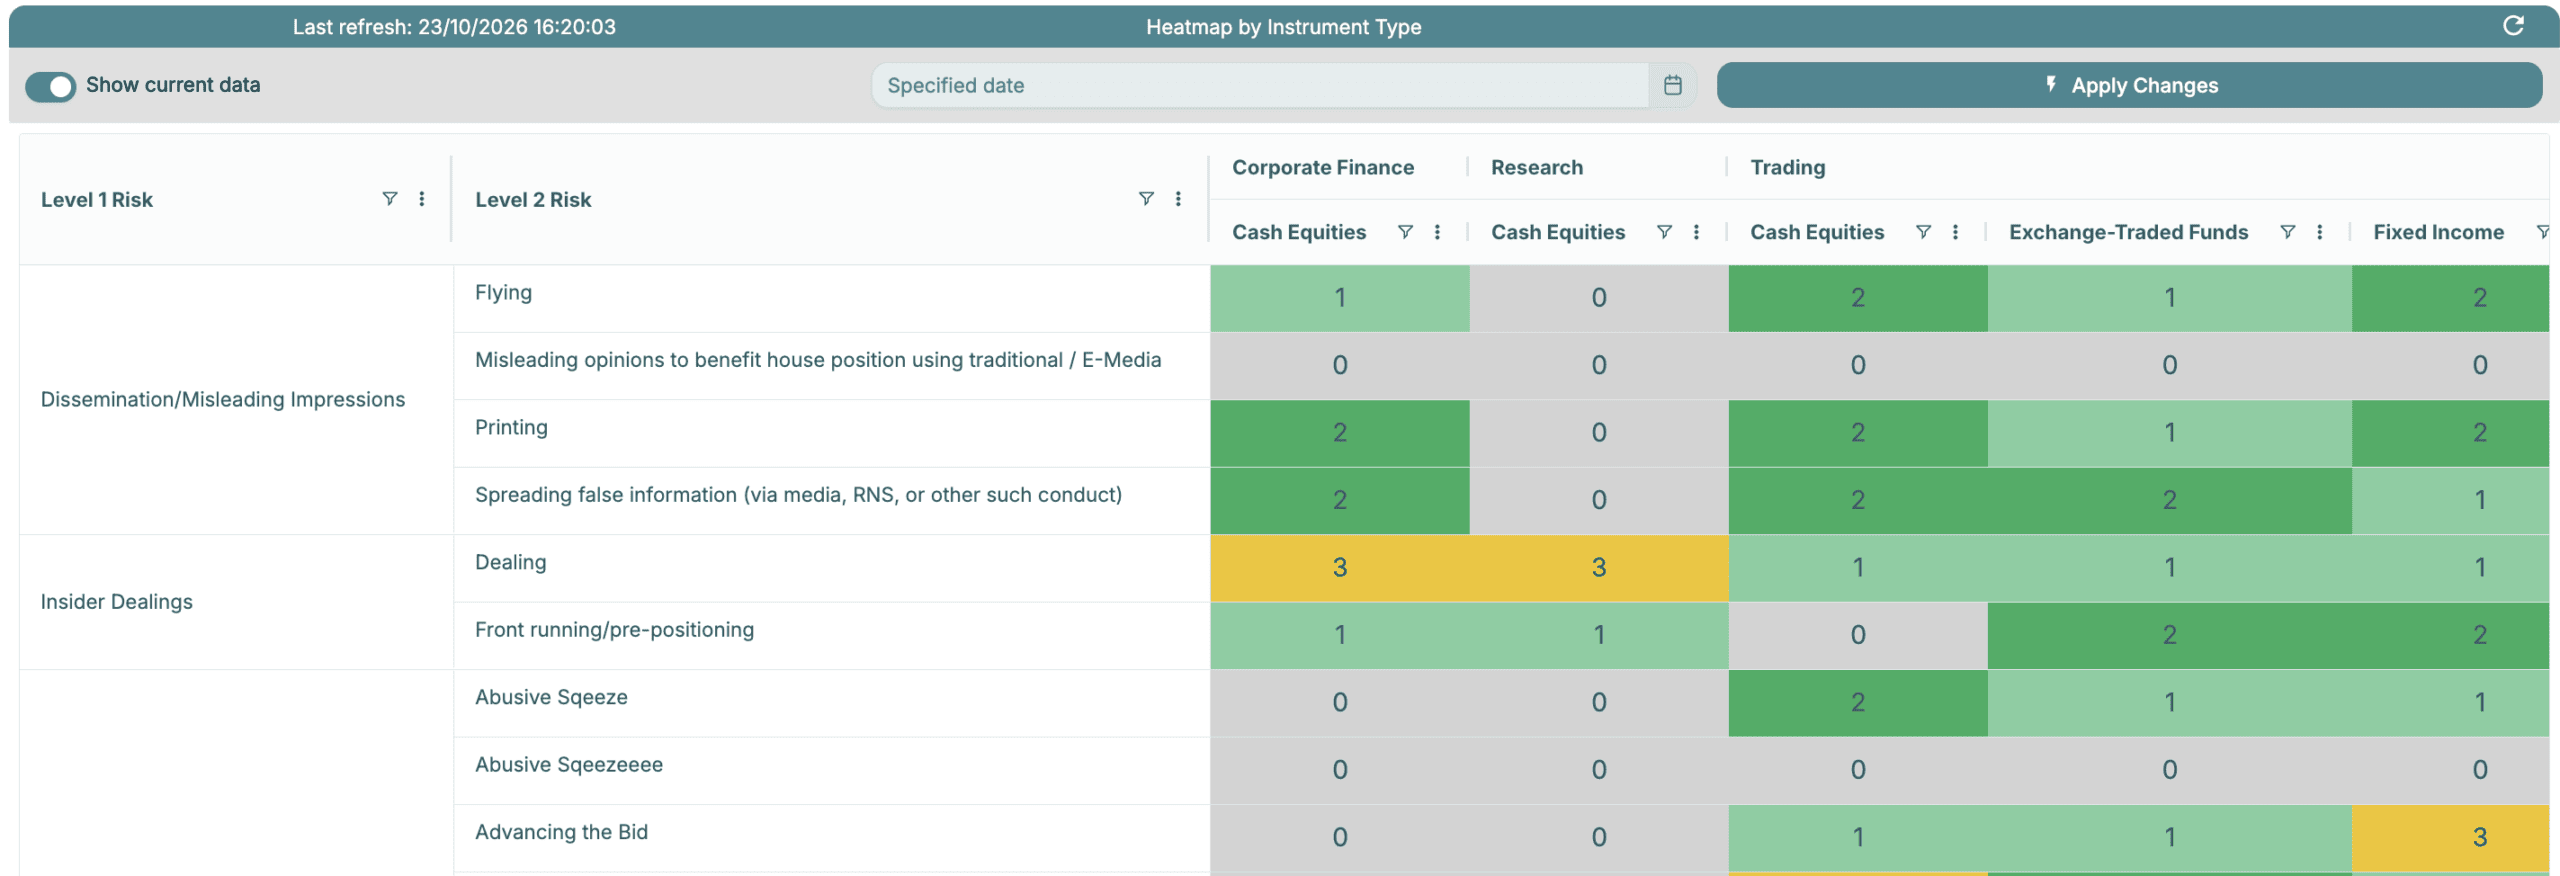
Task: Filter the Level 2 Risk column
Action: point(1146,199)
